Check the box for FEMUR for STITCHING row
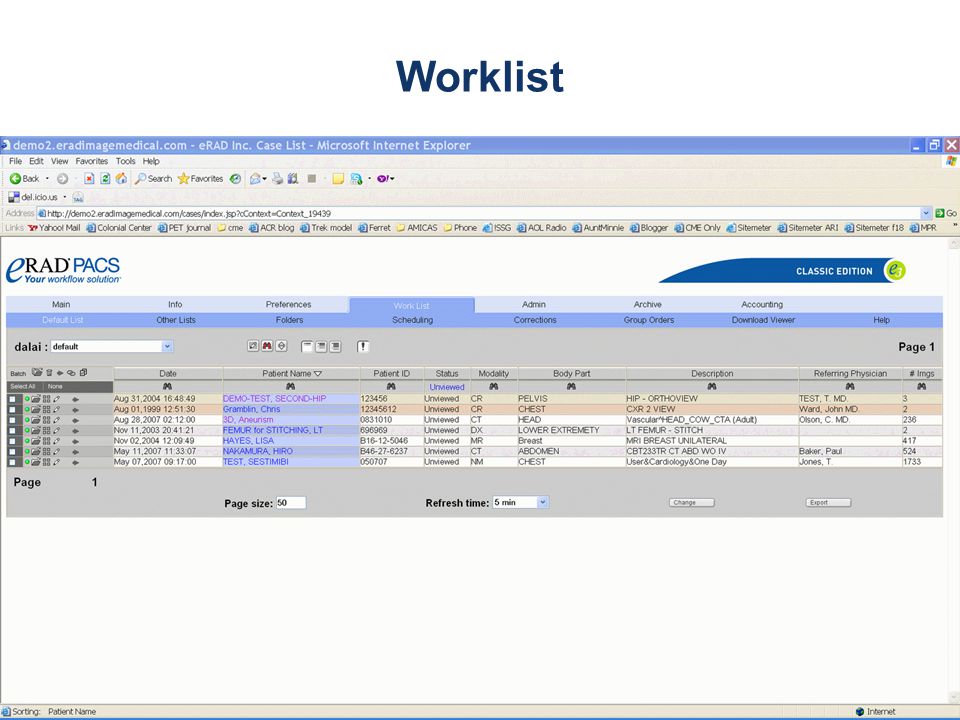Image resolution: width=960 pixels, height=720 pixels. pyautogui.click(x=12, y=430)
